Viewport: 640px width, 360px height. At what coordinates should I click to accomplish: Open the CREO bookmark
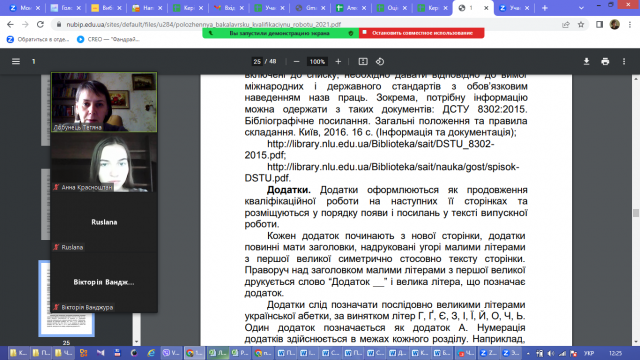[x=108, y=39]
